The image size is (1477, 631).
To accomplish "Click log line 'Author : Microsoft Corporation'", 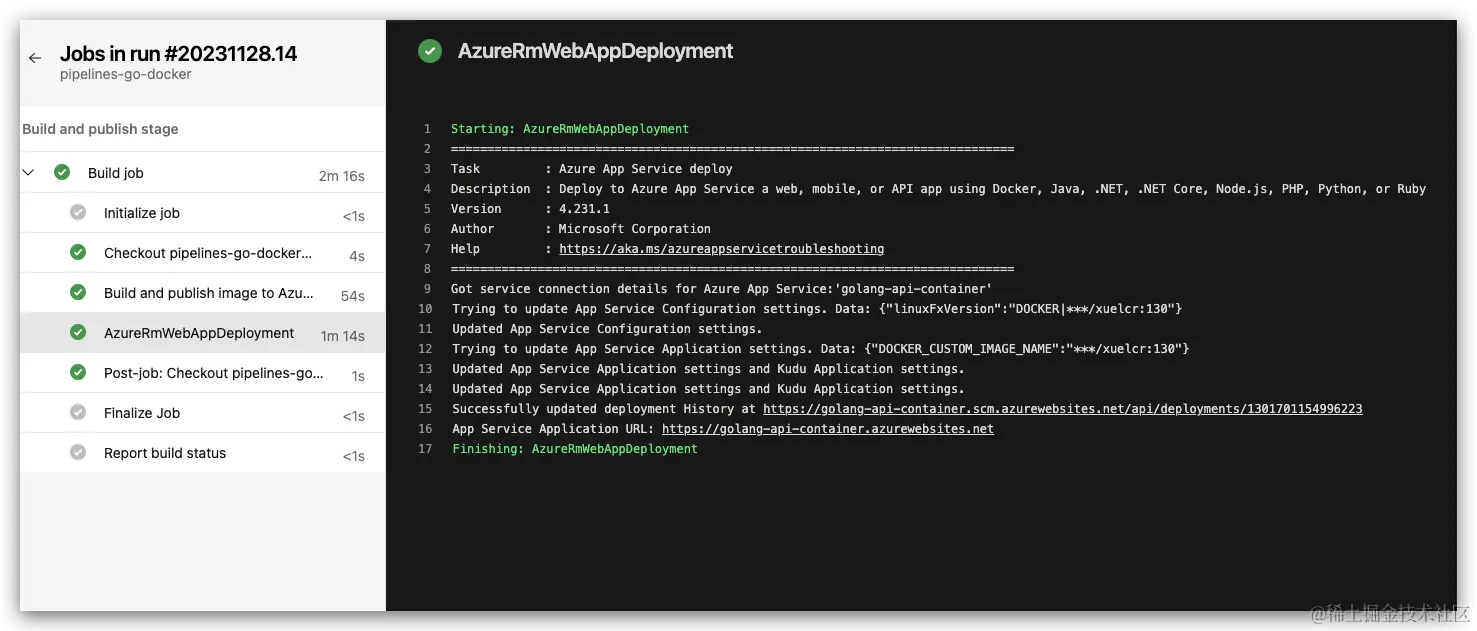I will pyautogui.click(x=581, y=229).
